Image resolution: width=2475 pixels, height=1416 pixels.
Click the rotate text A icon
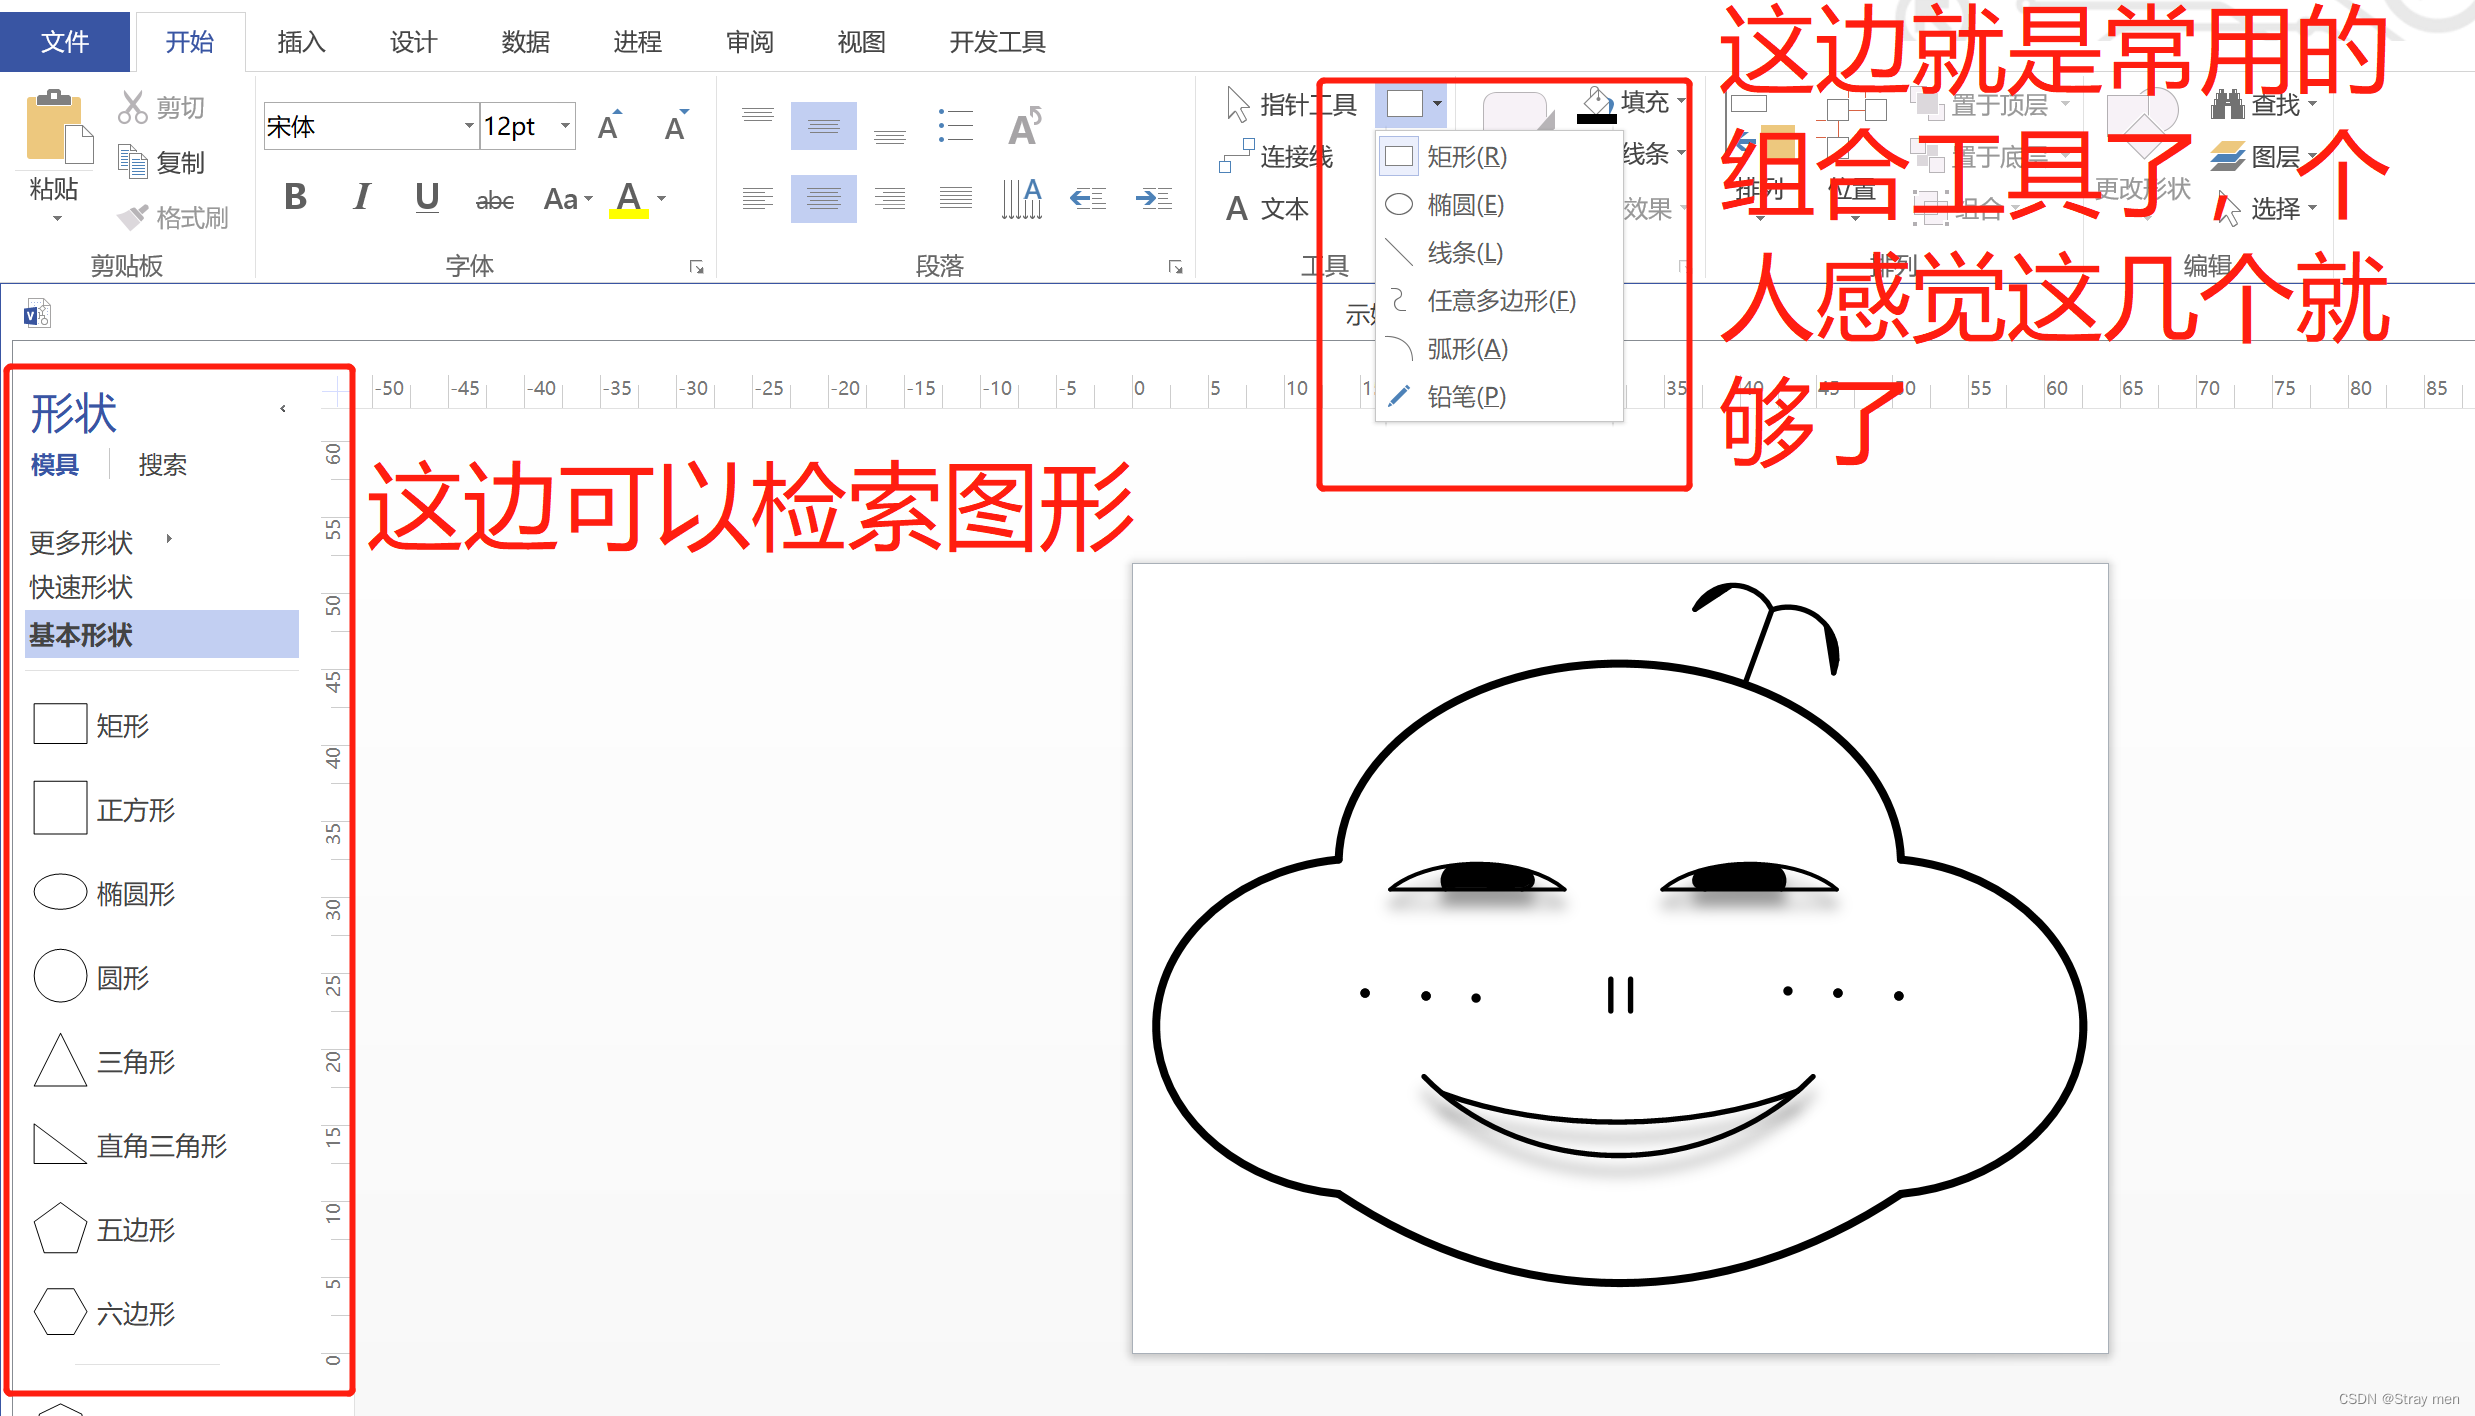click(x=1025, y=126)
